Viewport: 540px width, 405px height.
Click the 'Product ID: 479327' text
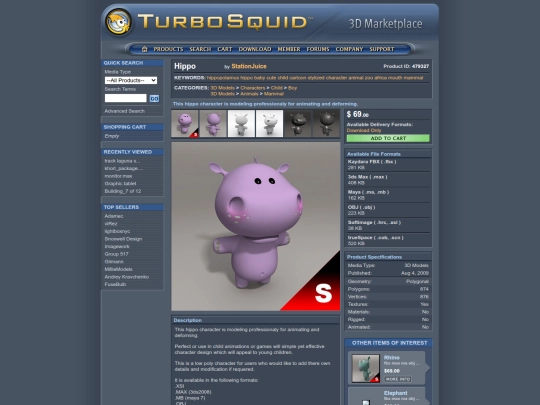pyautogui.click(x=406, y=66)
